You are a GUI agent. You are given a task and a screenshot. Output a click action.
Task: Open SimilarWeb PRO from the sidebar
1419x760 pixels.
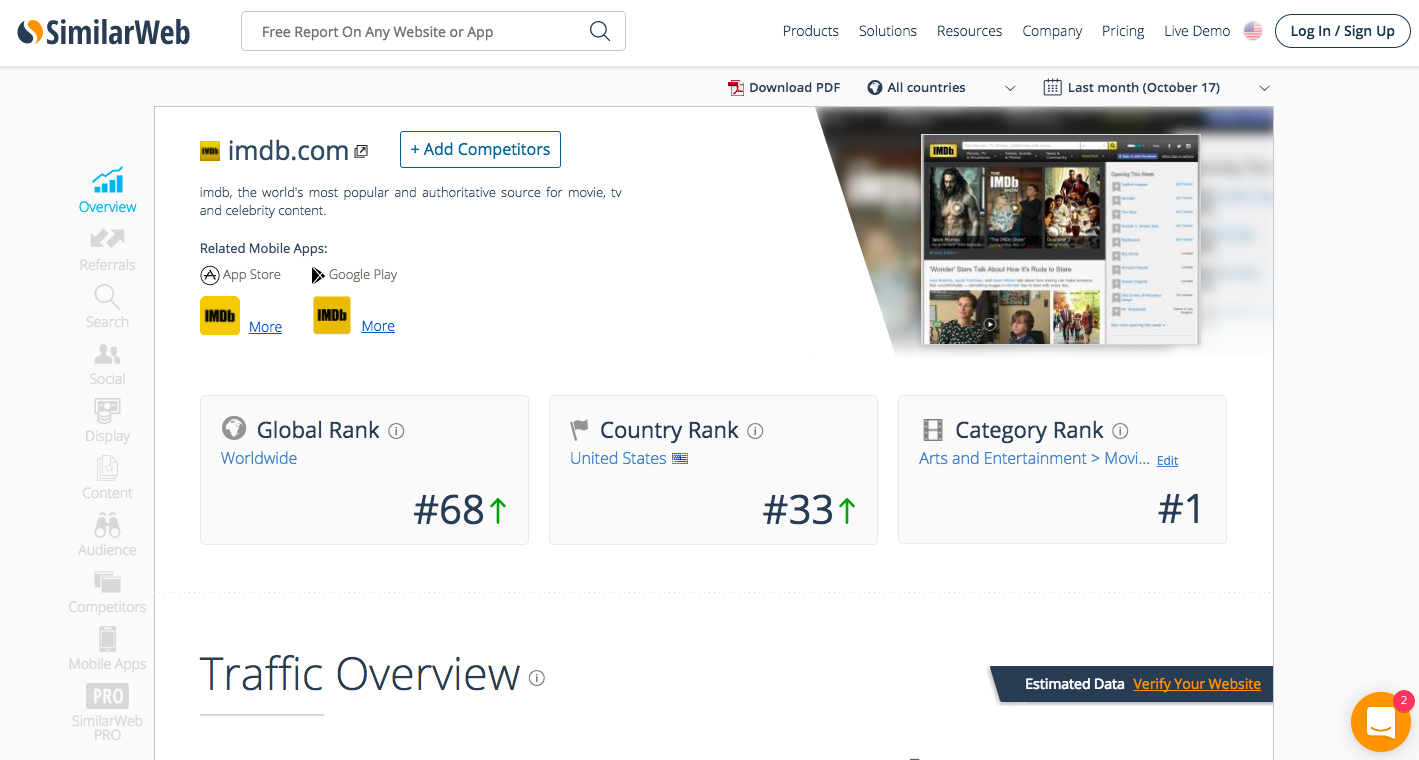(107, 695)
